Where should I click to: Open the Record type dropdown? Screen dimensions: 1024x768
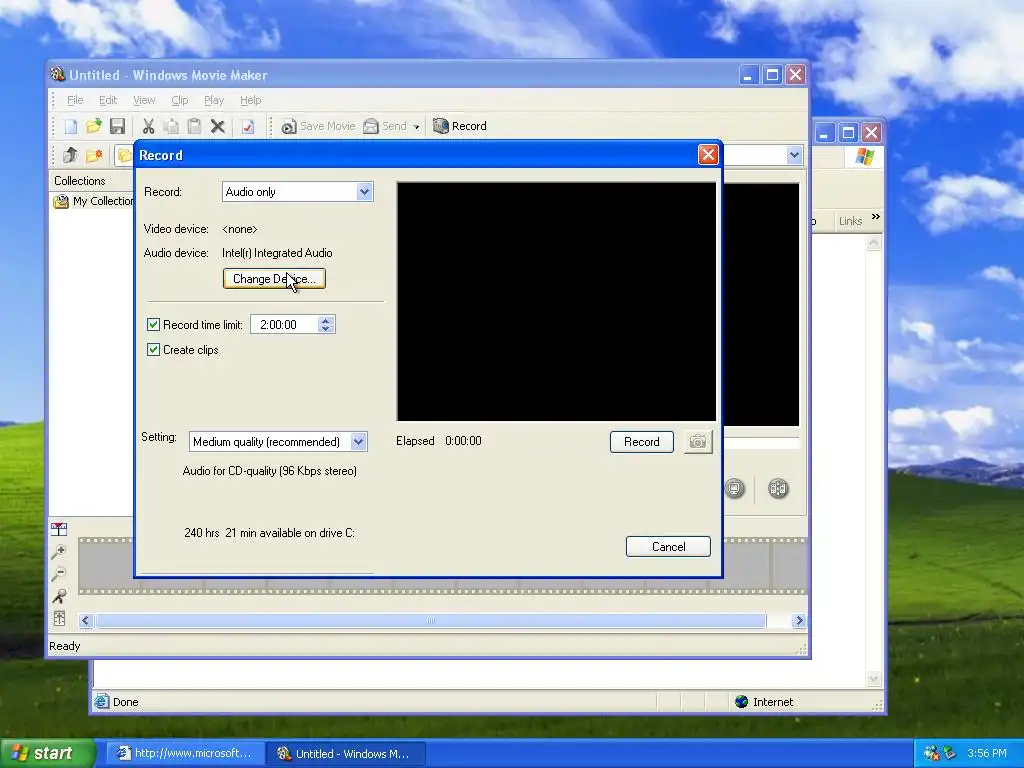364,192
